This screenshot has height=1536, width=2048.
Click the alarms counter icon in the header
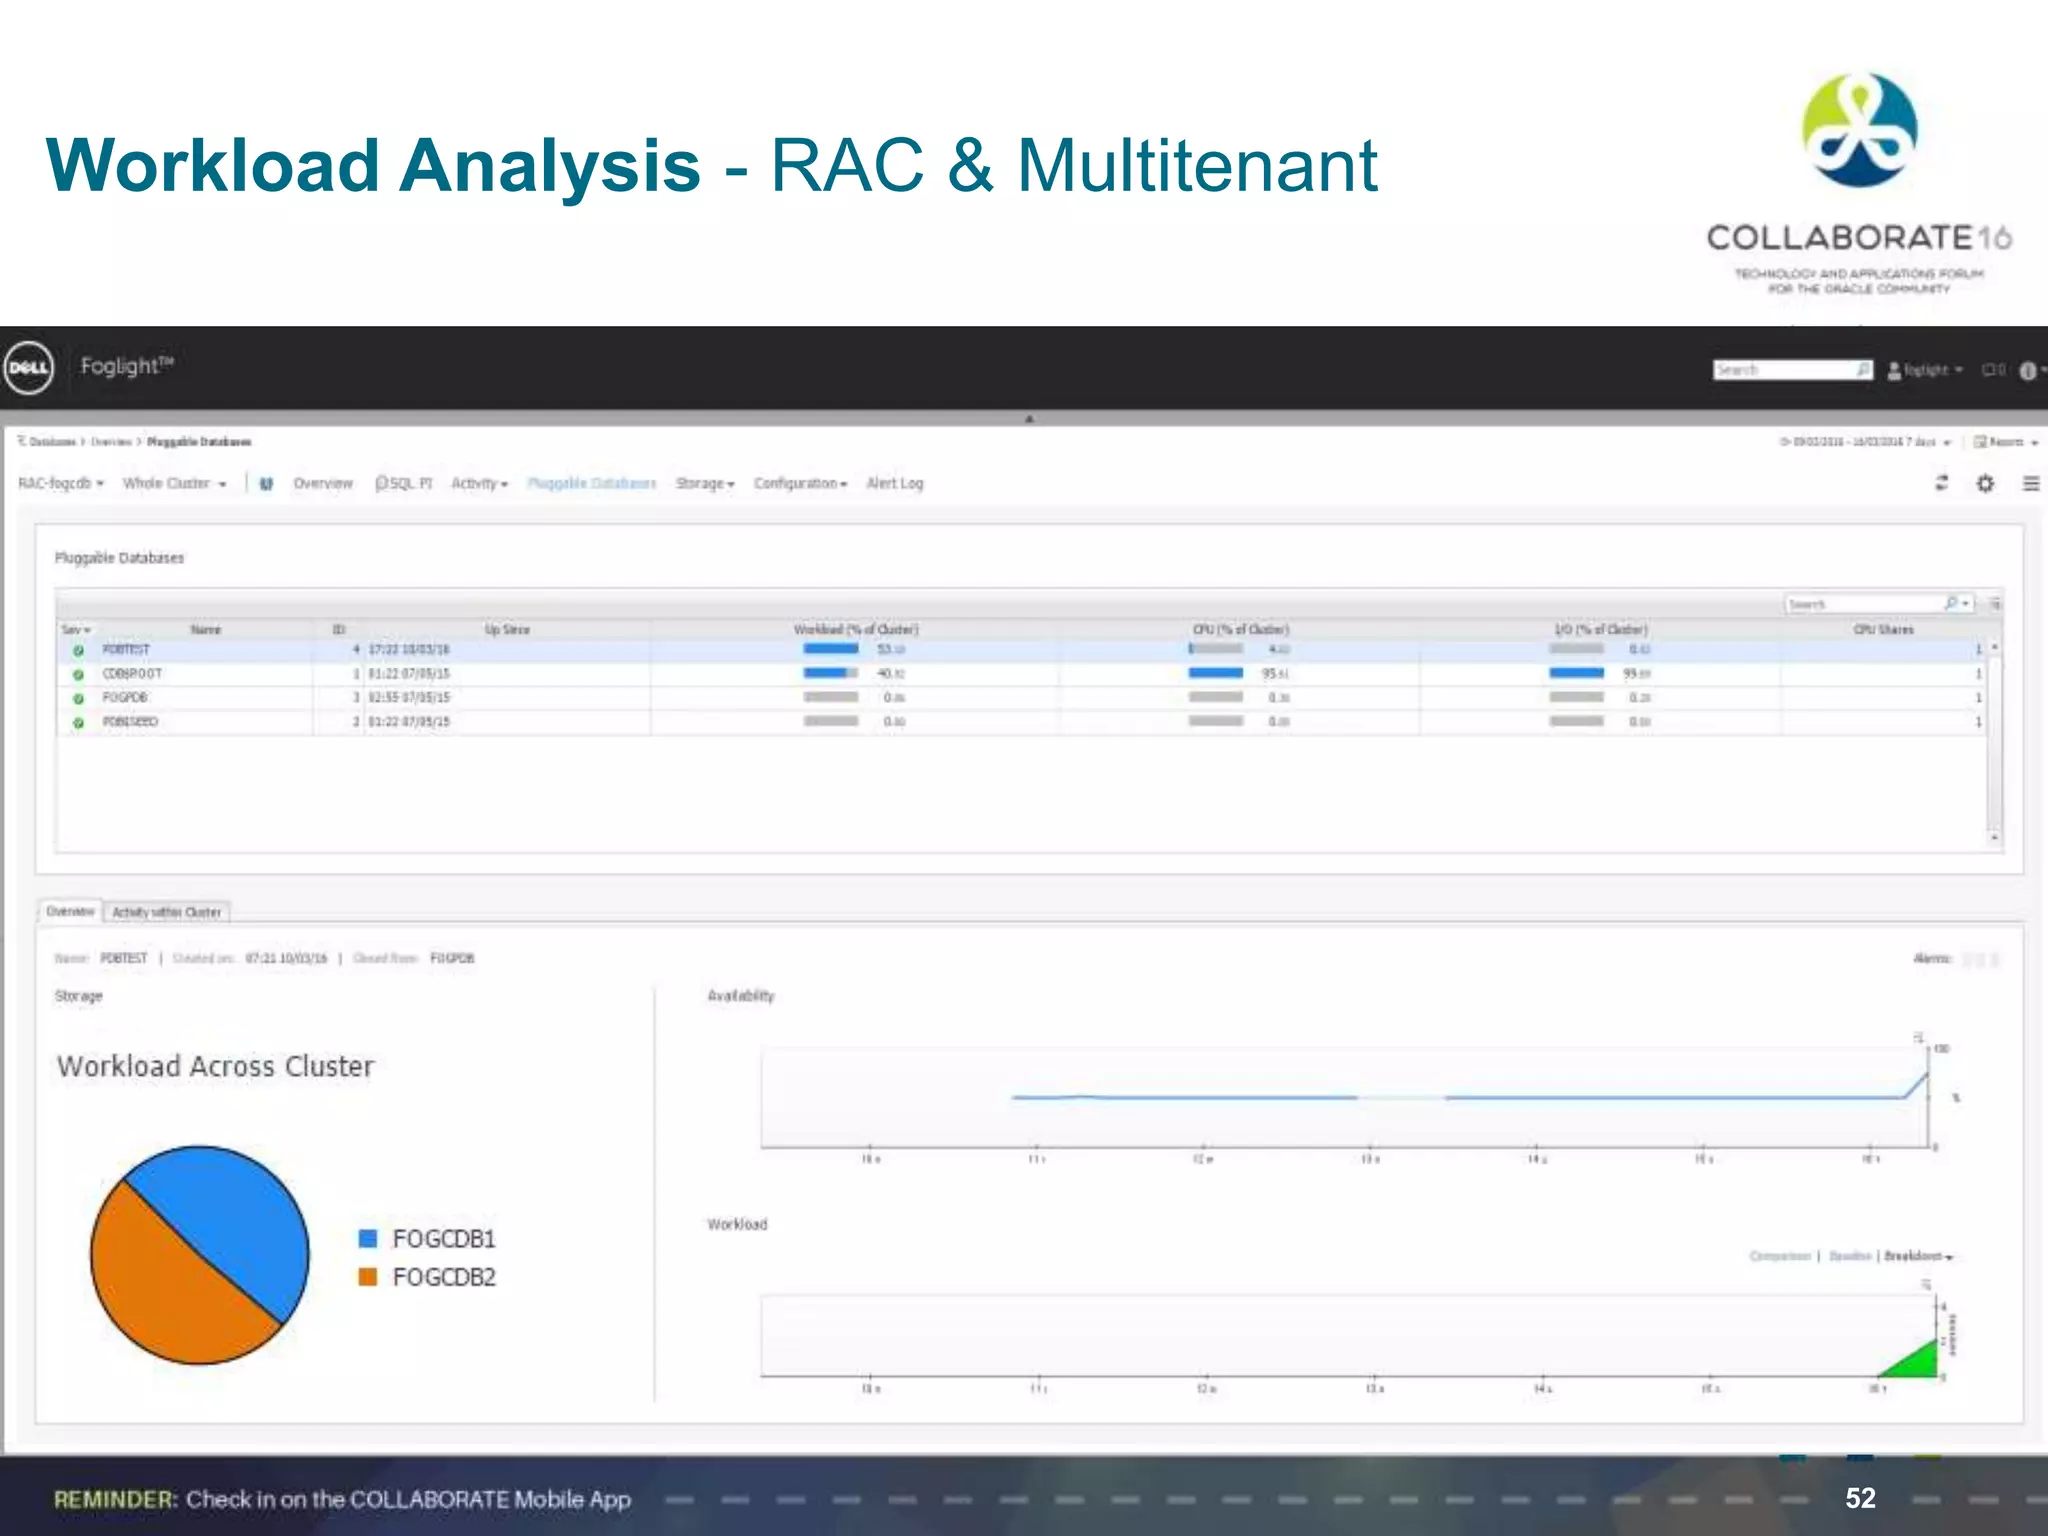[1993, 370]
